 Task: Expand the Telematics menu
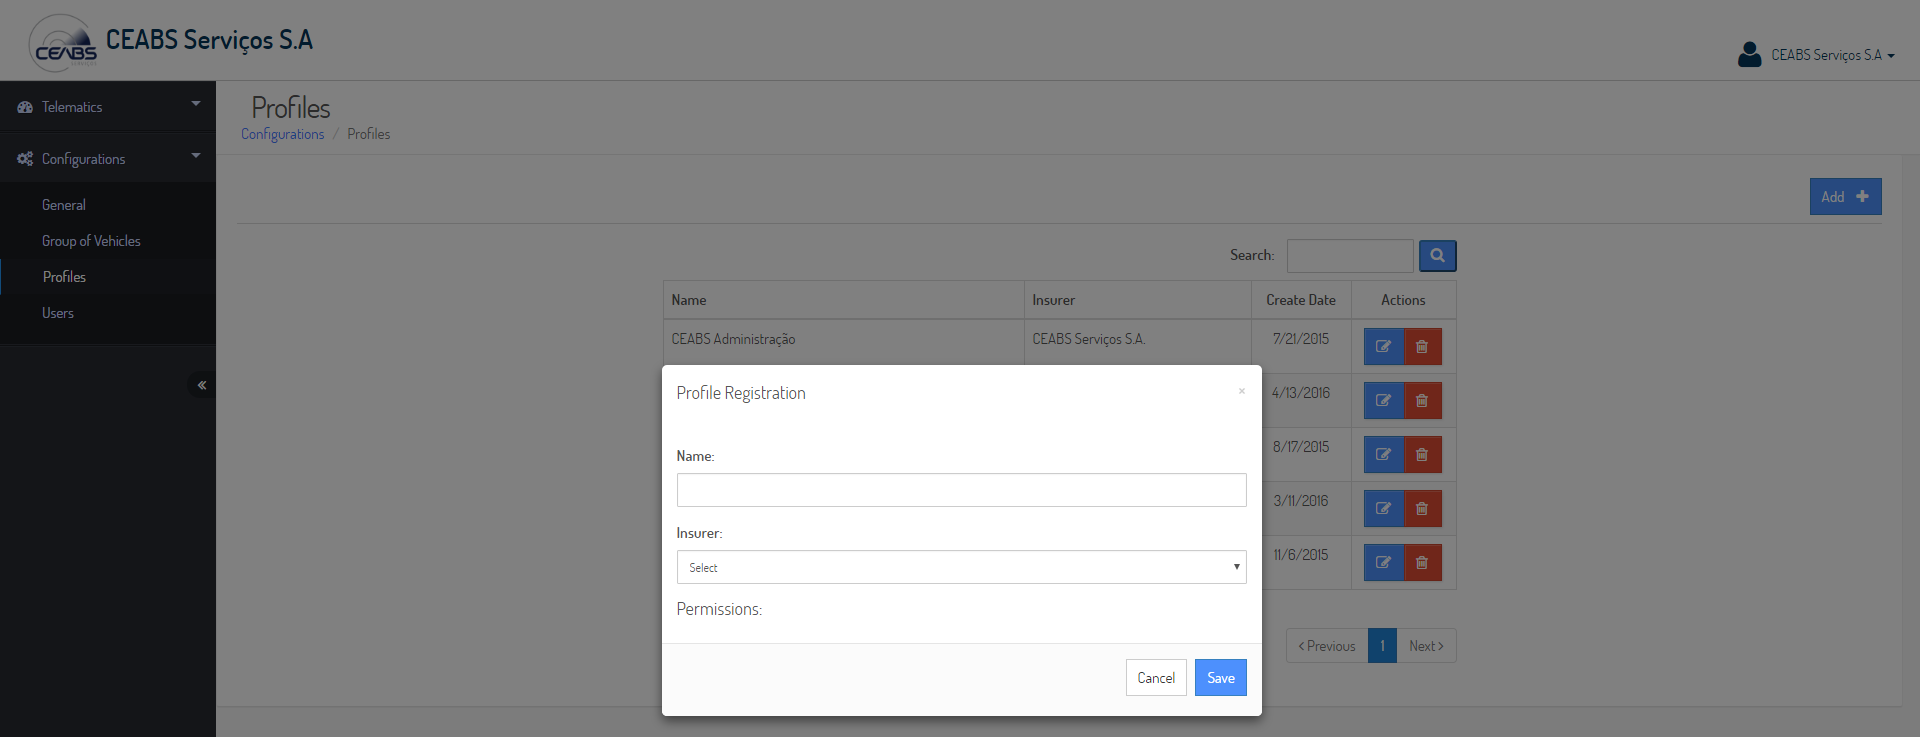point(108,107)
